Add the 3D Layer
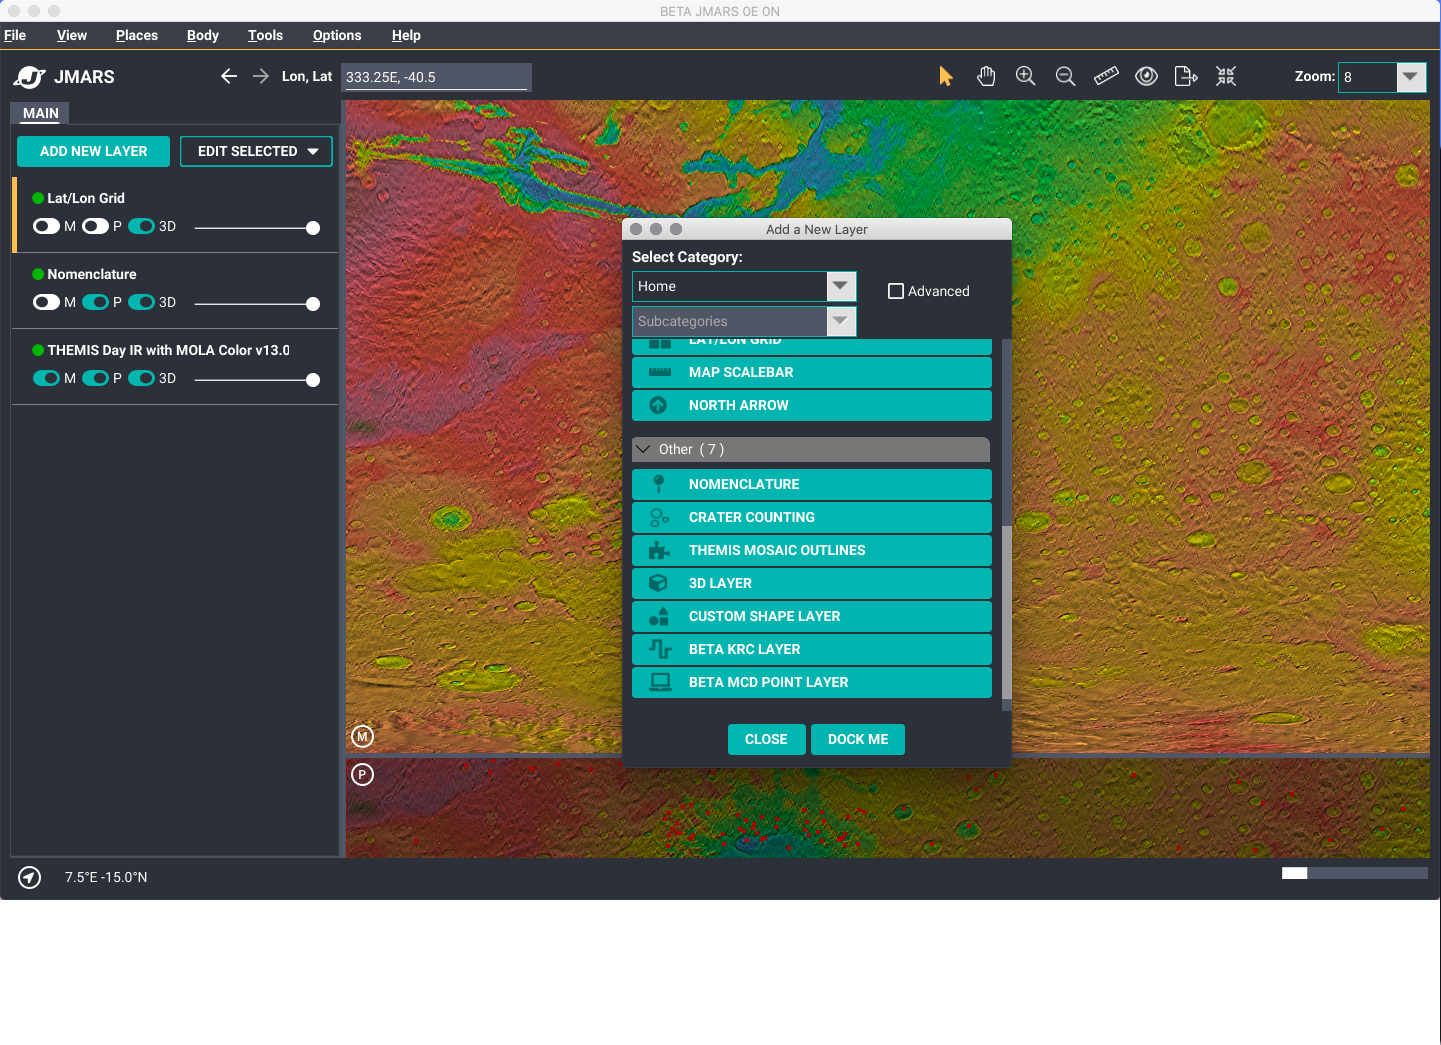 click(811, 583)
